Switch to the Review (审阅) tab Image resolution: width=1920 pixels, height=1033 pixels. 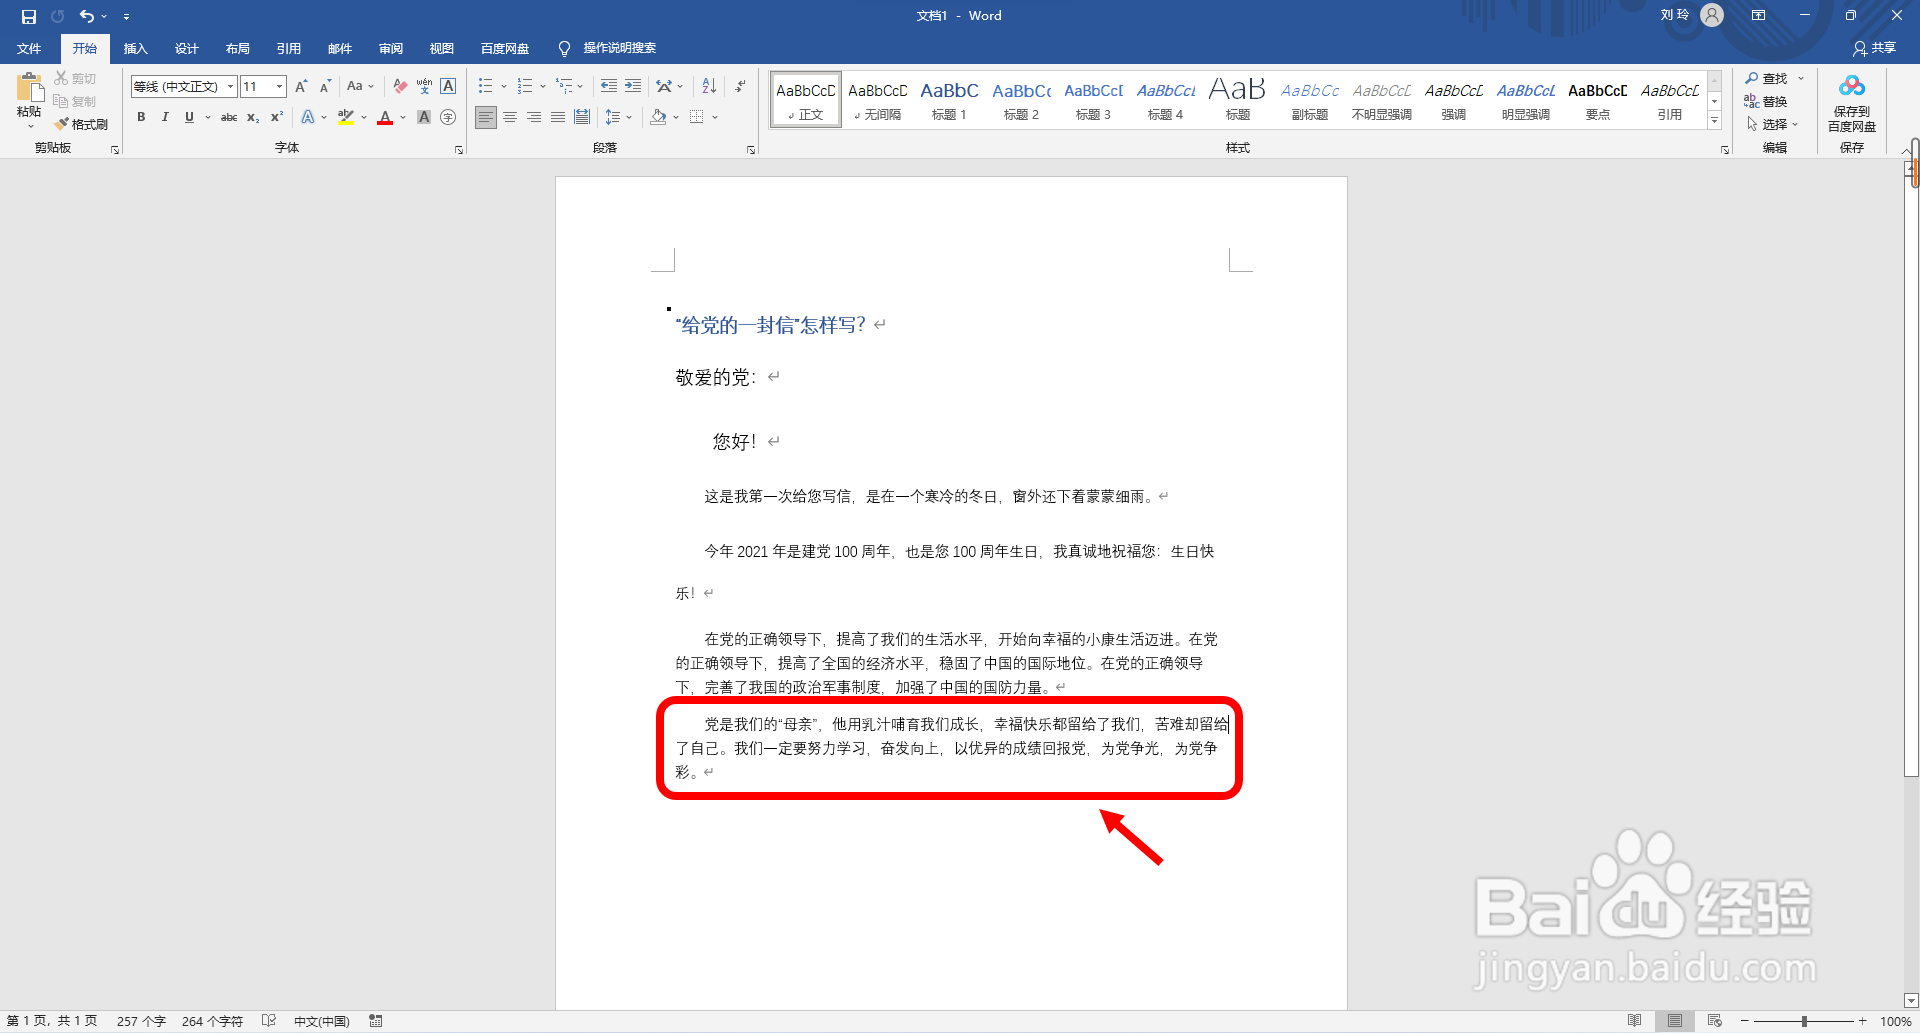390,48
